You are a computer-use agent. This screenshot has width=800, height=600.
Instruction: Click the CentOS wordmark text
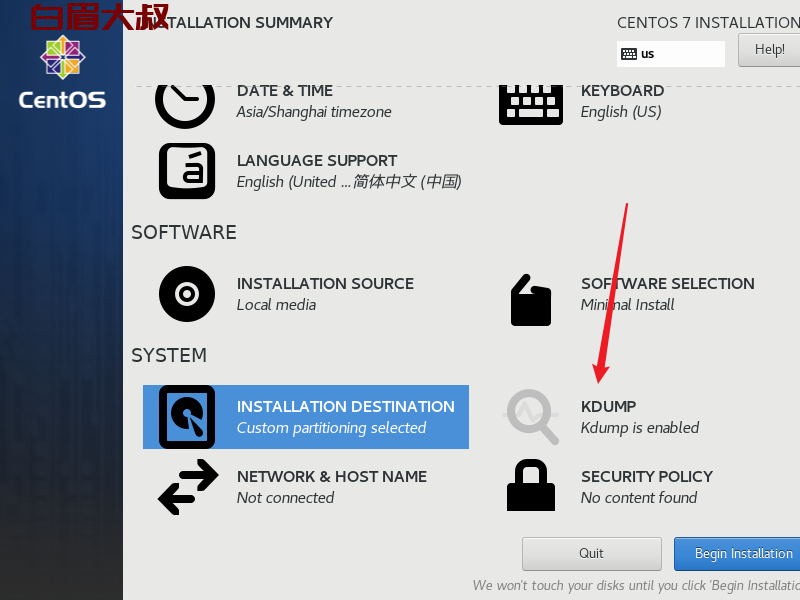62,99
